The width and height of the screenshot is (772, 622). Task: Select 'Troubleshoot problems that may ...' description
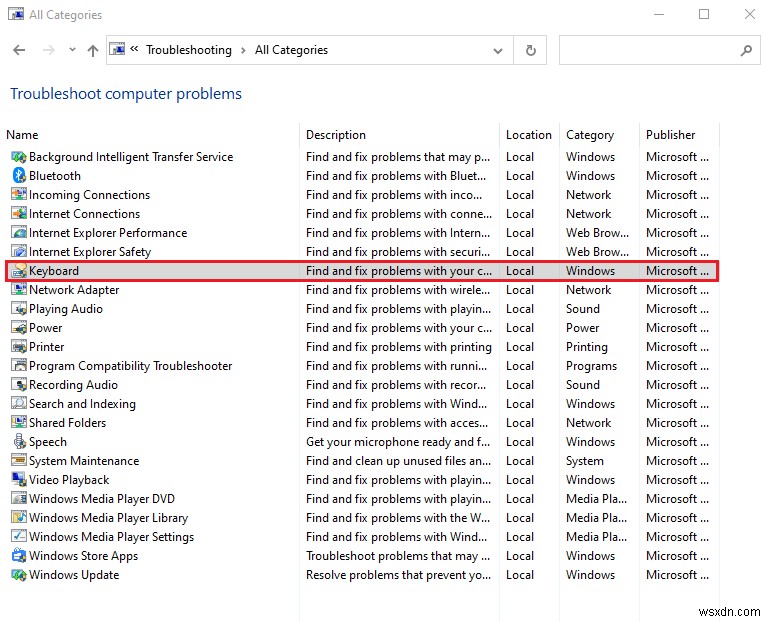(x=398, y=556)
